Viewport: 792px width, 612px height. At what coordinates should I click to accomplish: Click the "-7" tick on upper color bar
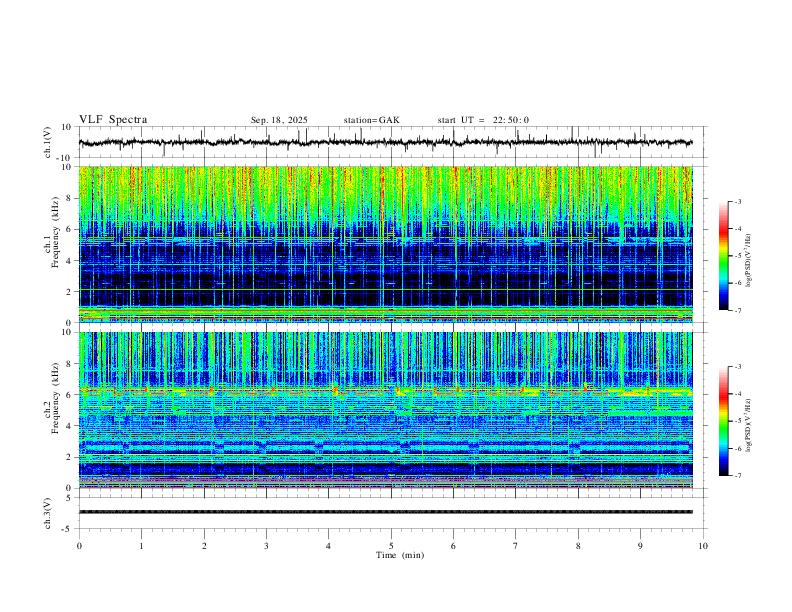point(738,310)
